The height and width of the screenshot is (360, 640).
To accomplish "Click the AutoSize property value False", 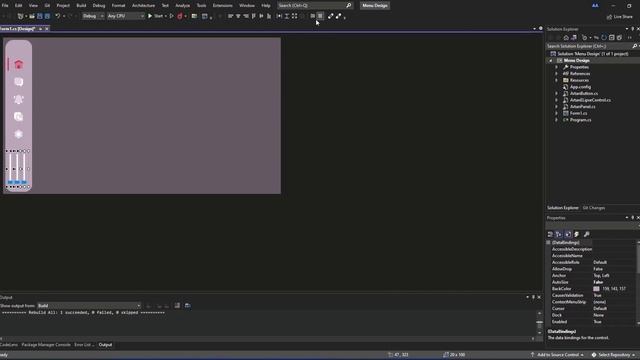I will coord(598,282).
